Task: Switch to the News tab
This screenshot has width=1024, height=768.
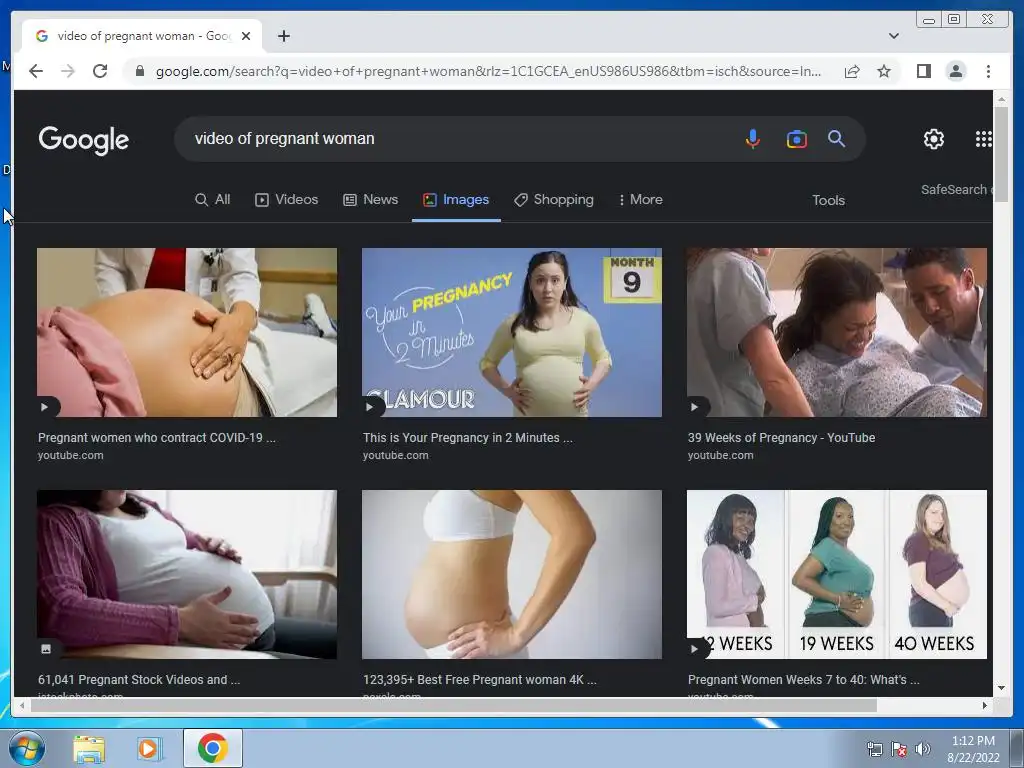Action: (x=371, y=199)
